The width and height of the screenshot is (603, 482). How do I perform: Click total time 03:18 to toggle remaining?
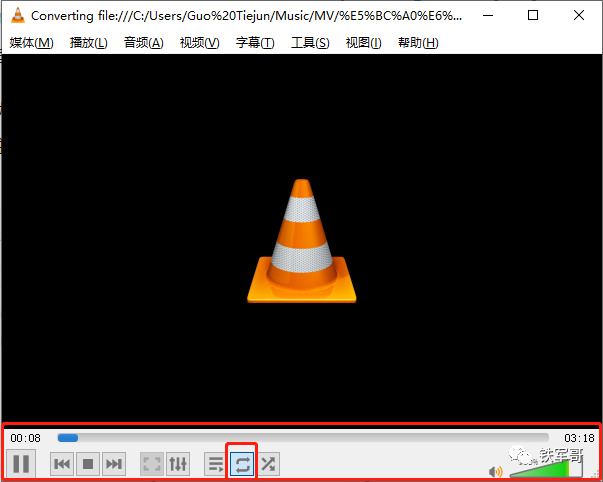point(579,438)
